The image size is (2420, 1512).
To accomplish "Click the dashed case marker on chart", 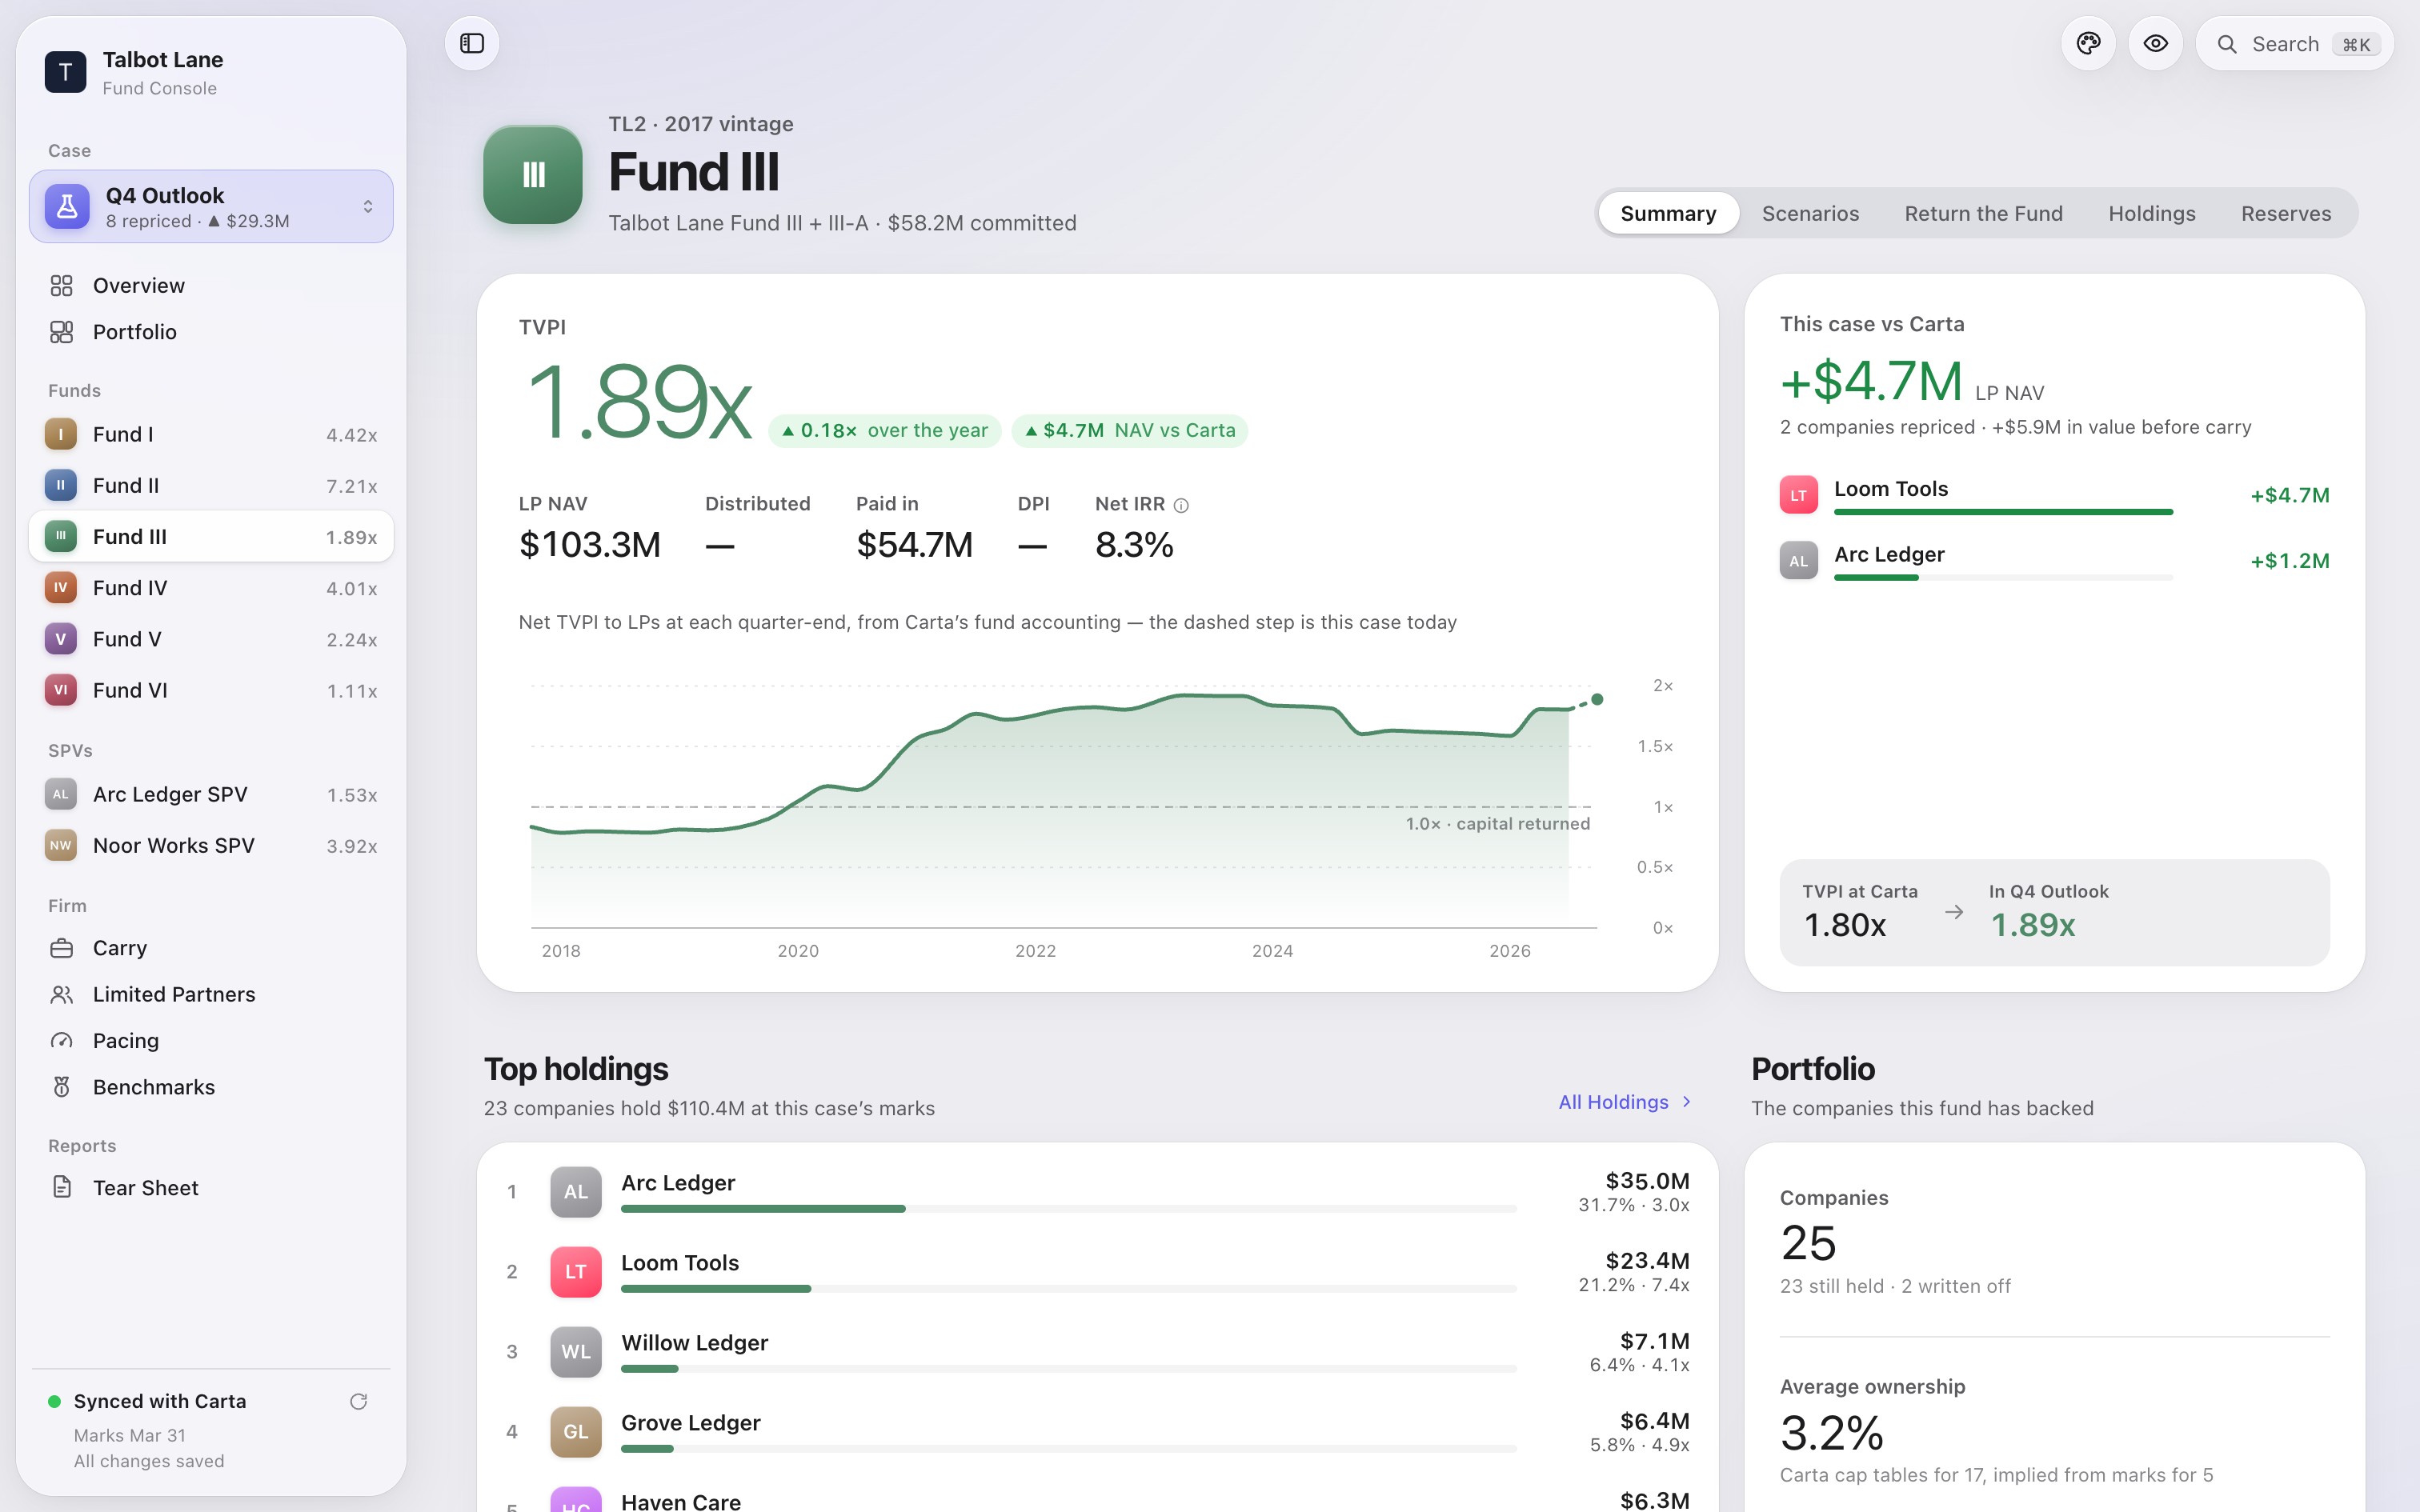I will 1597,699.
